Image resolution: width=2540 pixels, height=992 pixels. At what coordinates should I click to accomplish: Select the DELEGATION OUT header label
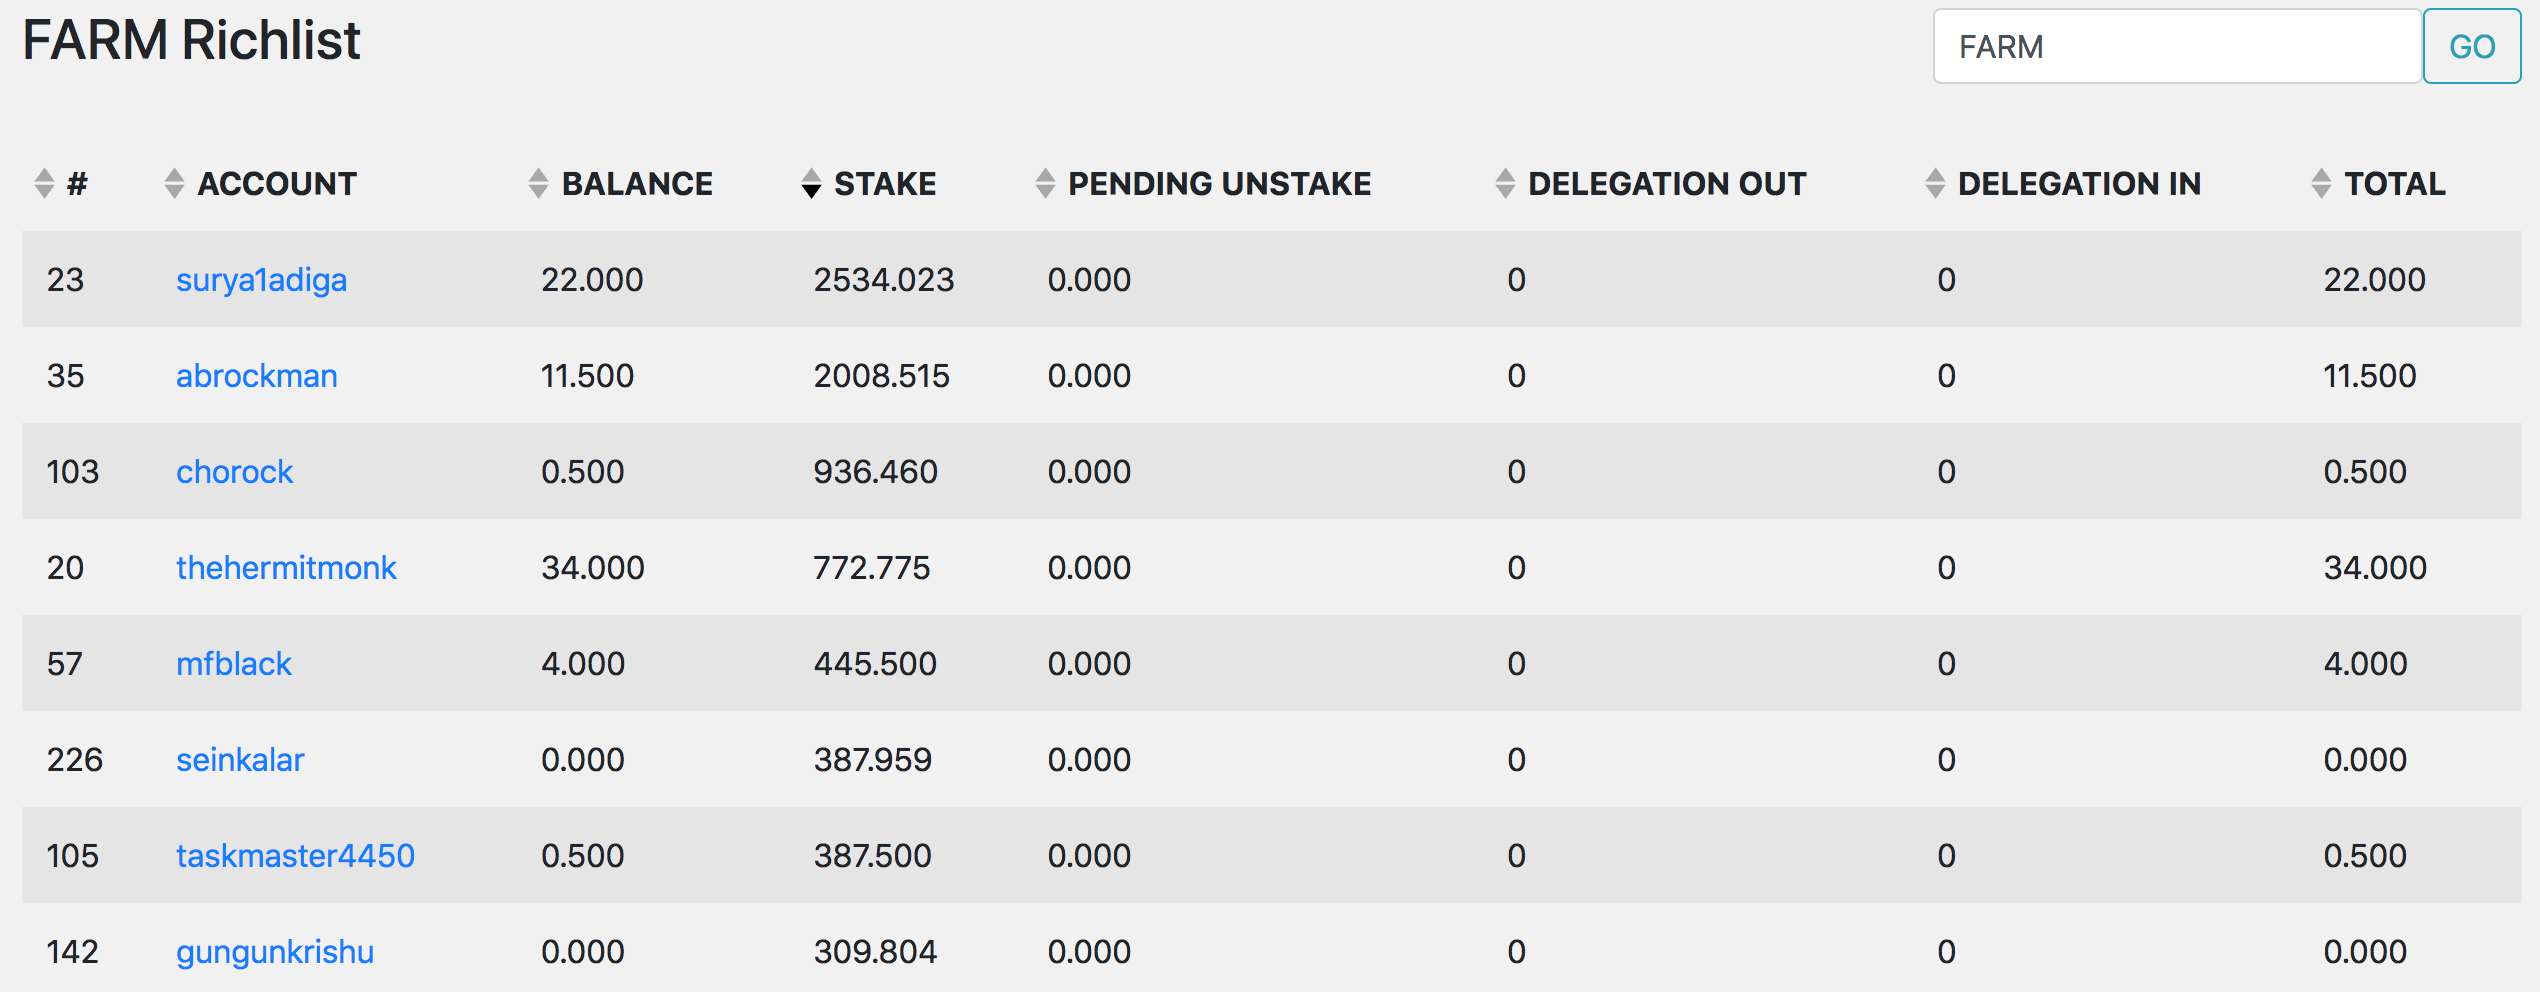[x=1667, y=184]
